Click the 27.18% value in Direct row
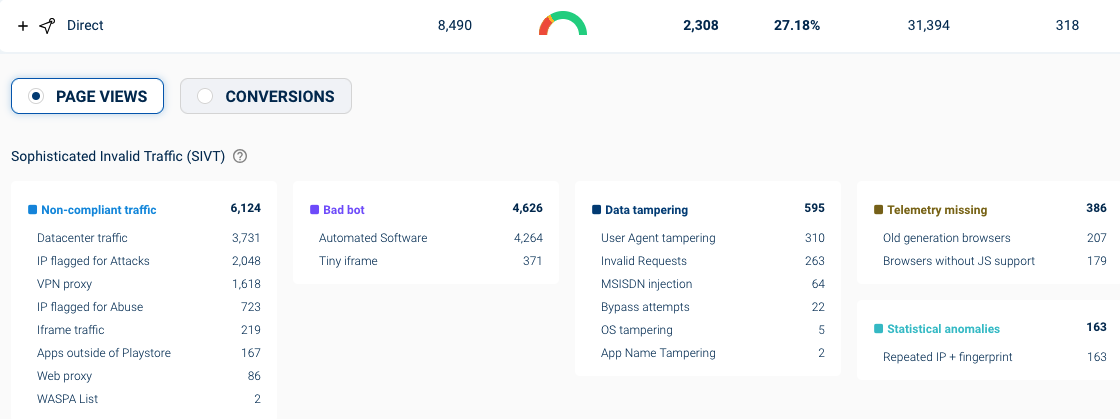This screenshot has width=1120, height=419. 797,26
